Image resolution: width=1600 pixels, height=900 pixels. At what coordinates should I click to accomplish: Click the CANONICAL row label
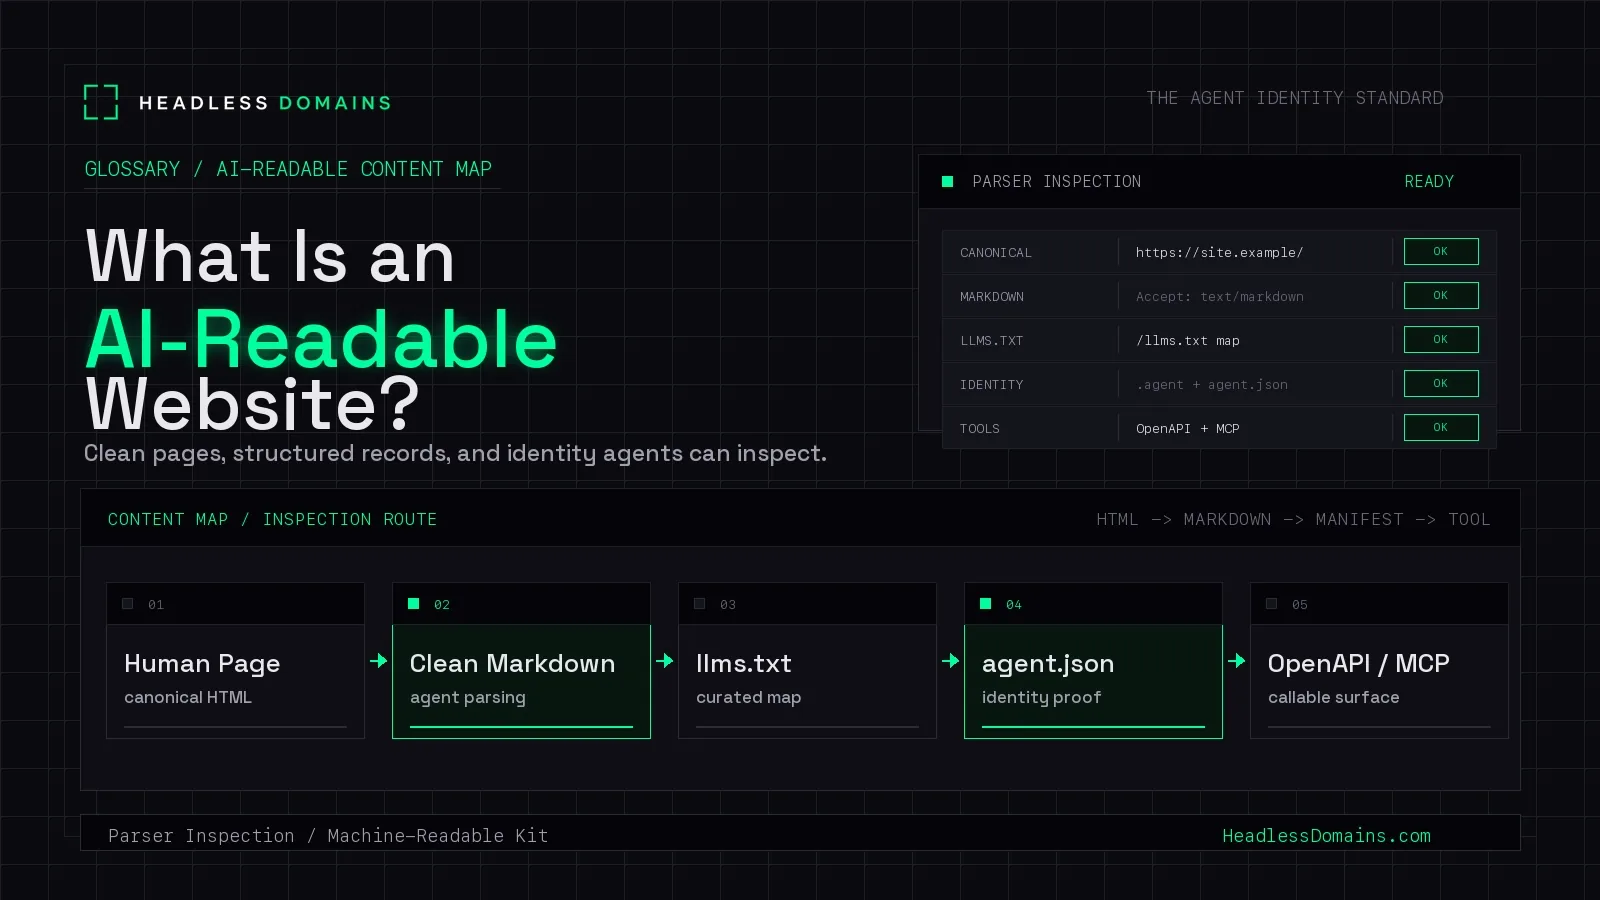click(x=996, y=253)
